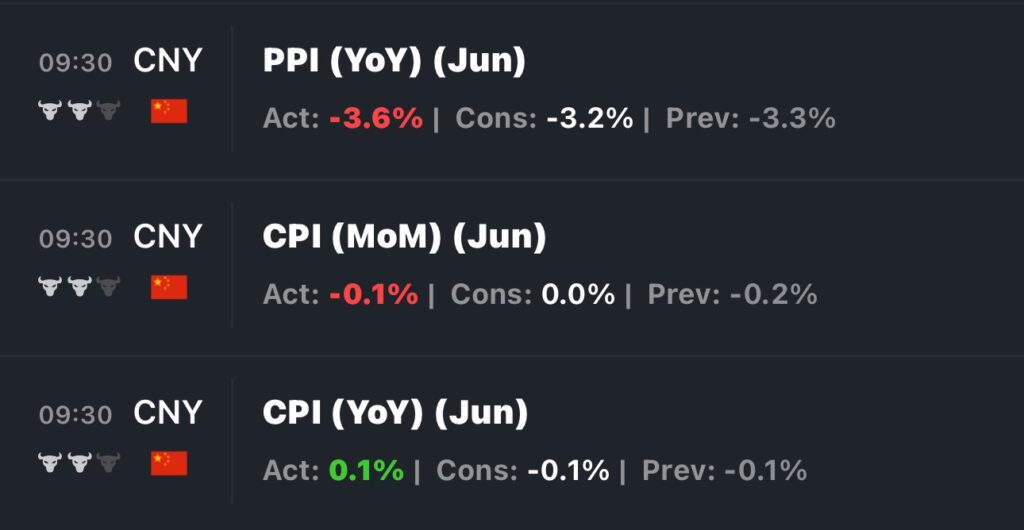This screenshot has width=1024, height=530.
Task: Click the bull importance icons for CPI (YoY)
Action: pyautogui.click(x=79, y=463)
